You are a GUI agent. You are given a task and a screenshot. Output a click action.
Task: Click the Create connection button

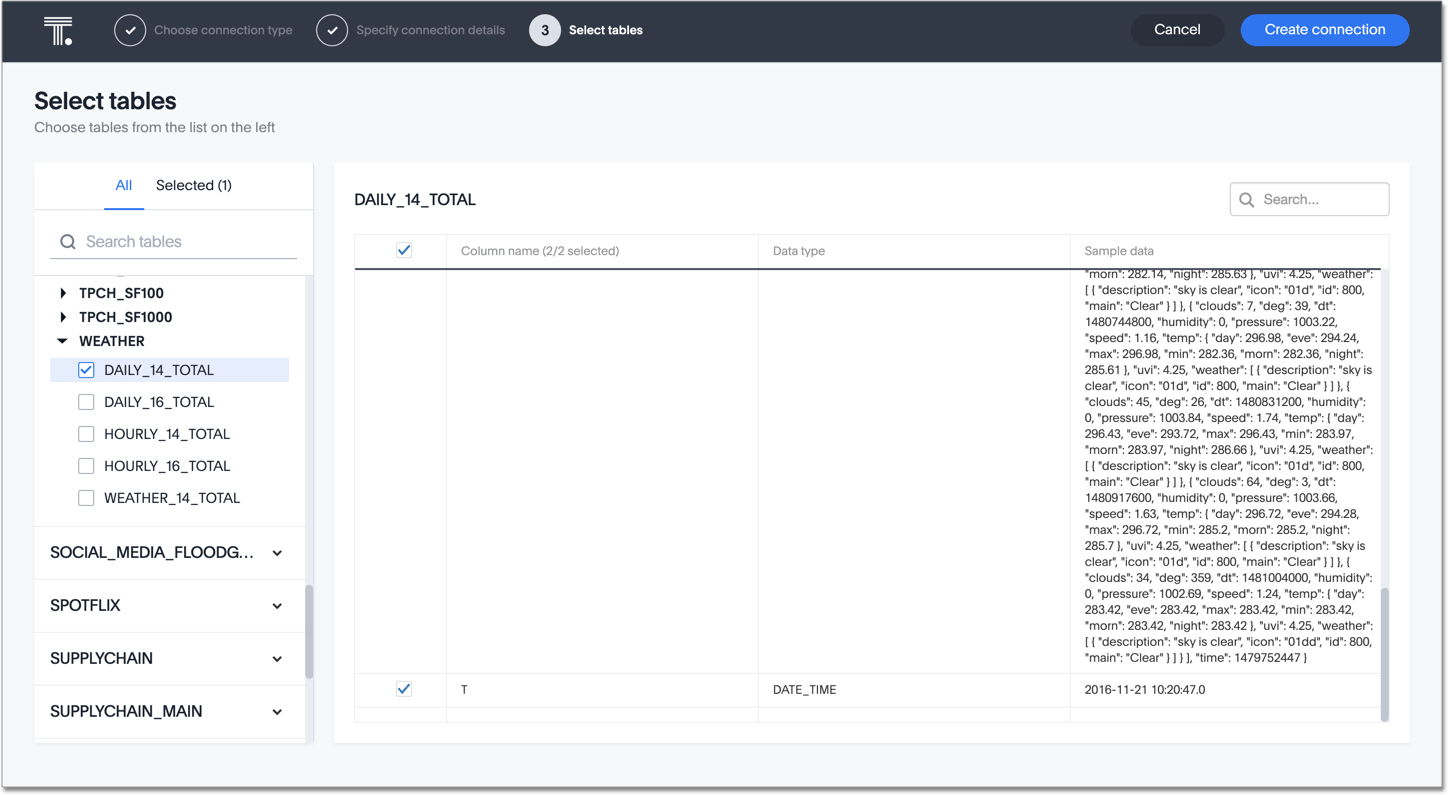point(1324,30)
